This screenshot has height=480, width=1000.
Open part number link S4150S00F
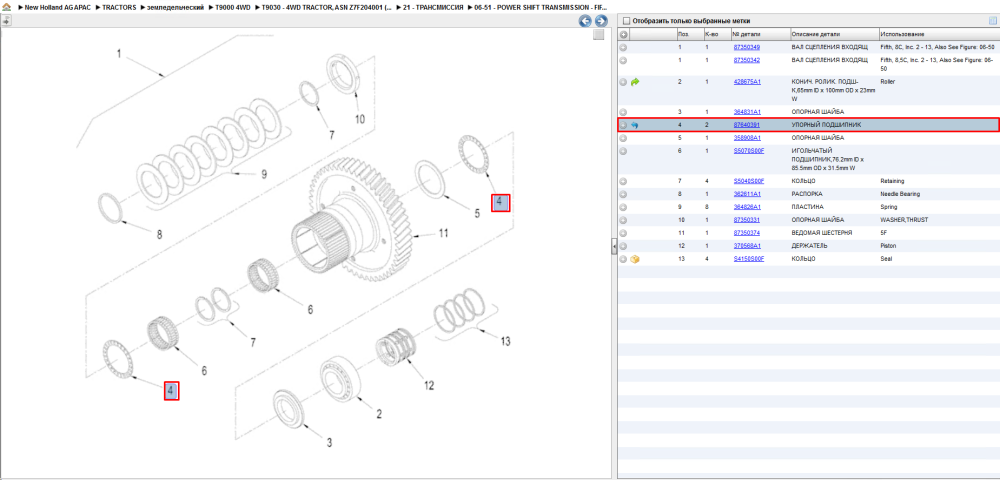click(749, 259)
